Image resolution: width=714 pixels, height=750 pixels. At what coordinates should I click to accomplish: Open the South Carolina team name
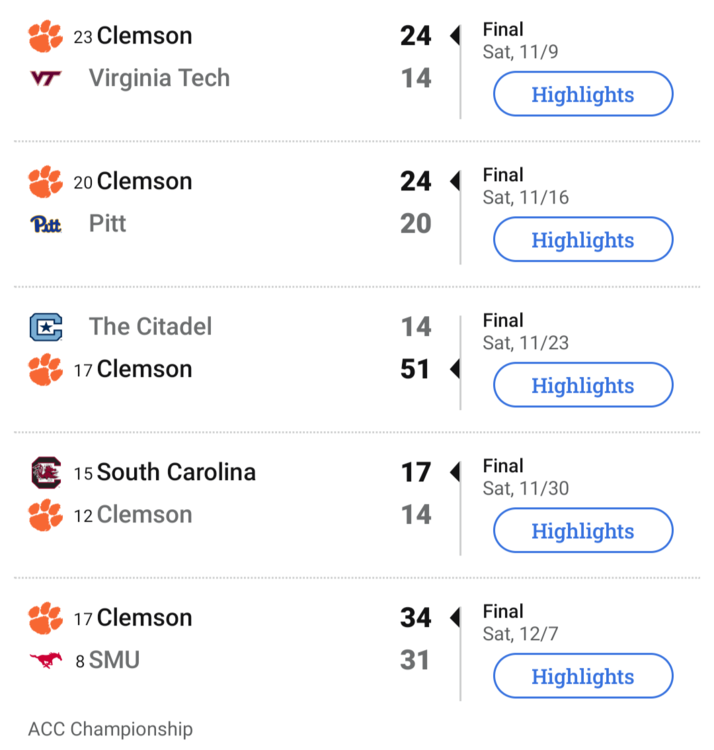[176, 472]
